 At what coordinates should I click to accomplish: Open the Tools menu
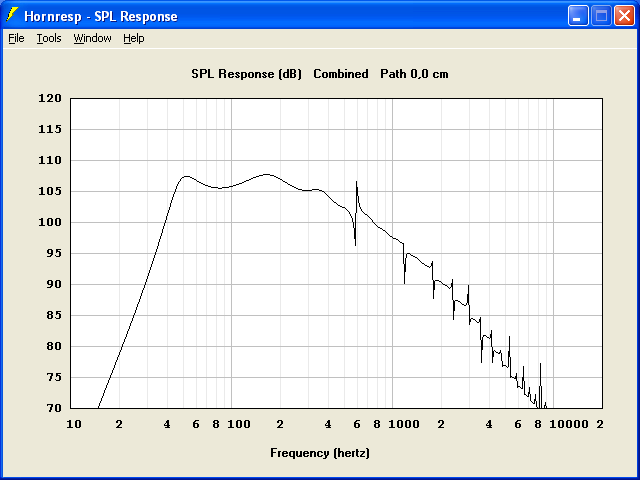coord(49,38)
